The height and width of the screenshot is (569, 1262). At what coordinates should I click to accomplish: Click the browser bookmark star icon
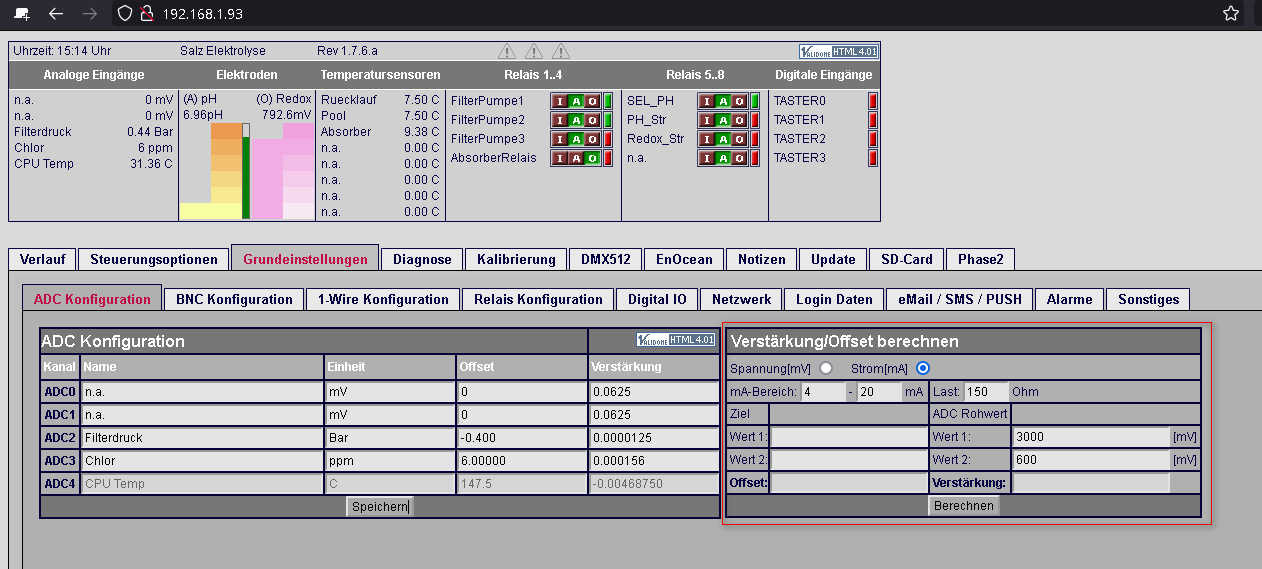pyautogui.click(x=1231, y=14)
